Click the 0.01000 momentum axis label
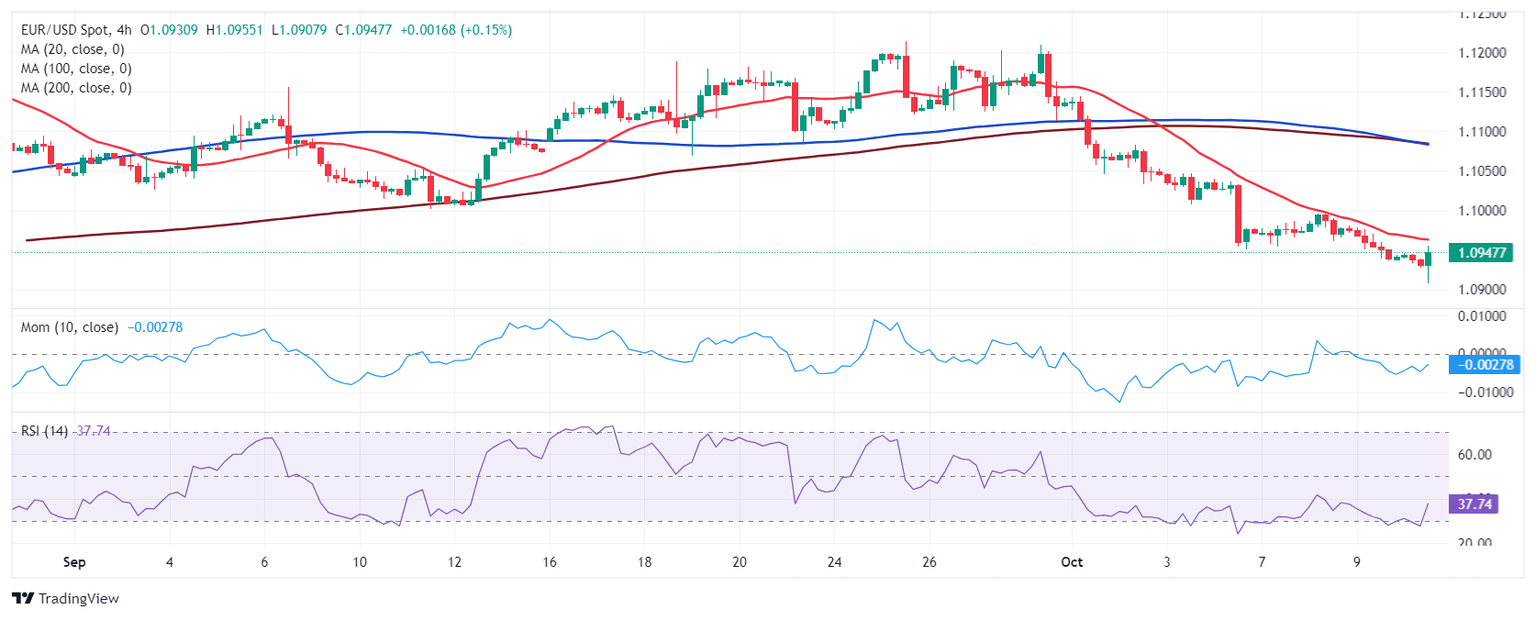Viewport: 1536px width, 618px height. pos(1482,316)
